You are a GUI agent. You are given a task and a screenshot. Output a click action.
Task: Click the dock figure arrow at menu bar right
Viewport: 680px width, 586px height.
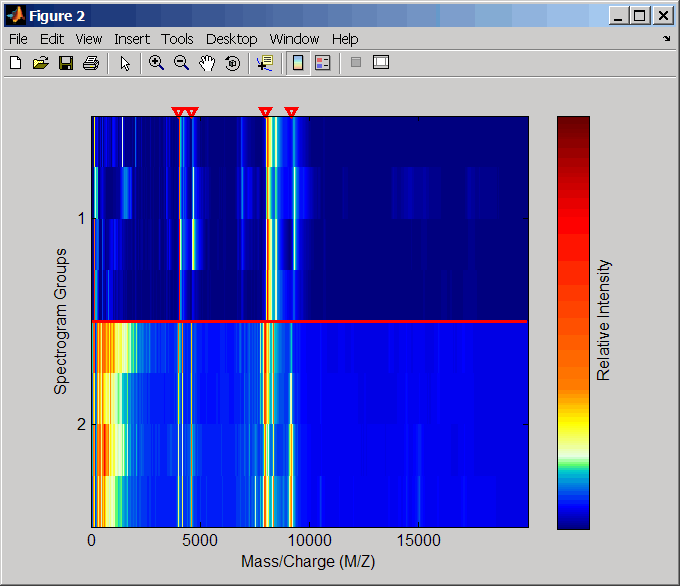coord(666,39)
